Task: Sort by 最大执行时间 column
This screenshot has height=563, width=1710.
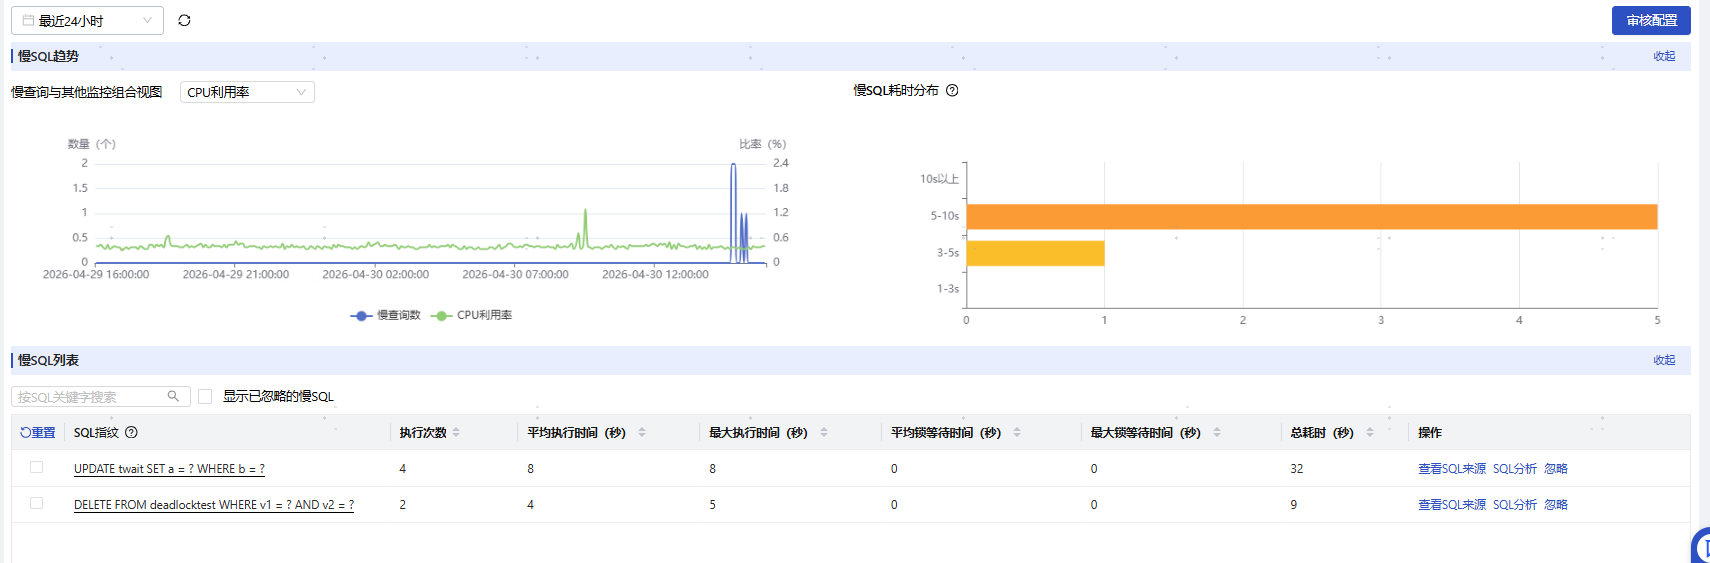Action: click(824, 433)
